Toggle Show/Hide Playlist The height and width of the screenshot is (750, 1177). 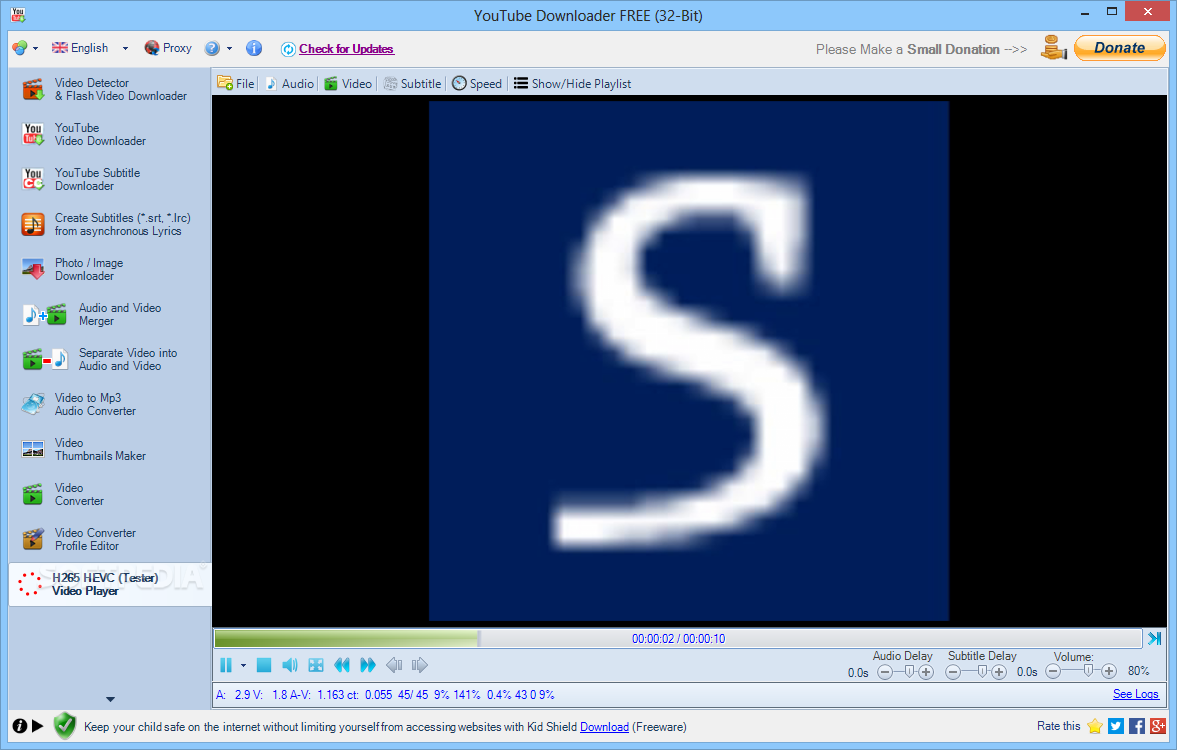[x=573, y=83]
